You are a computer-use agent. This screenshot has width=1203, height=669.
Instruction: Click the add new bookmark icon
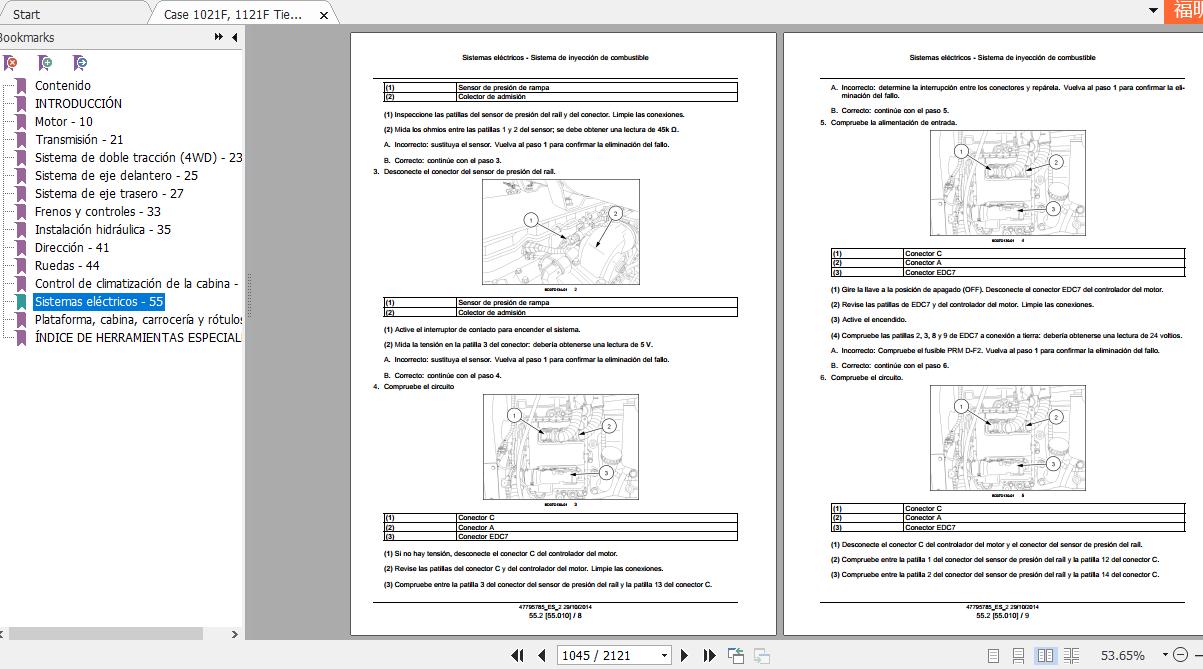click(x=46, y=62)
